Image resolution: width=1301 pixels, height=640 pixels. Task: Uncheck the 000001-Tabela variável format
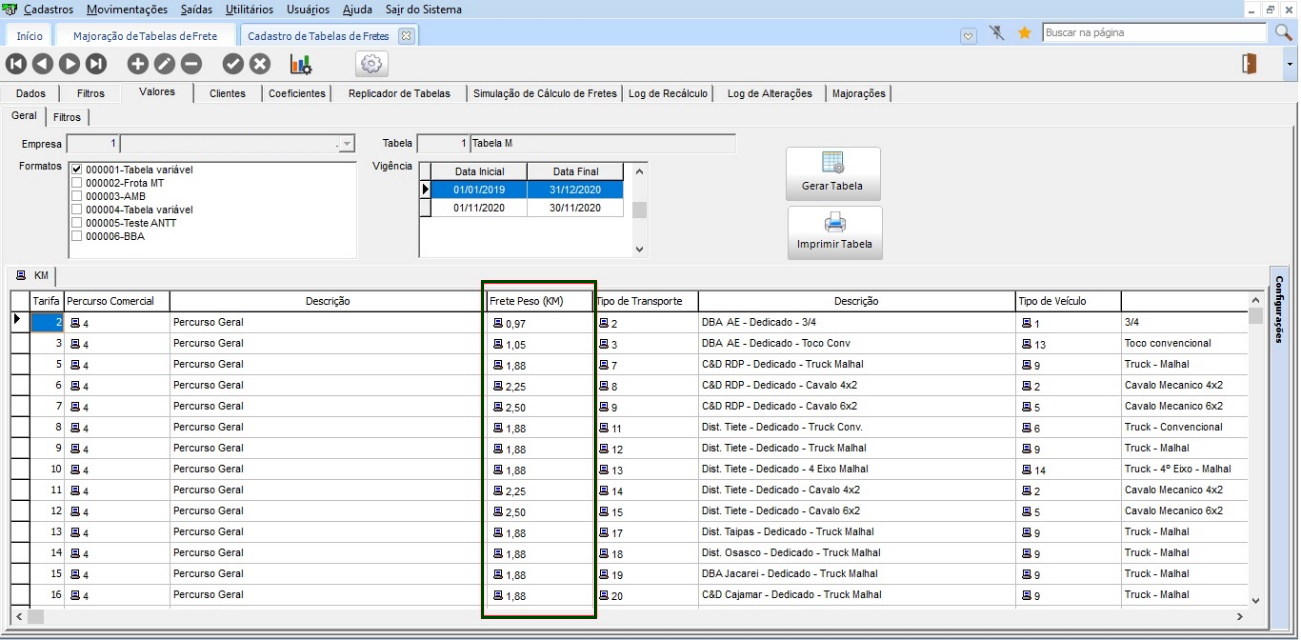pos(77,170)
